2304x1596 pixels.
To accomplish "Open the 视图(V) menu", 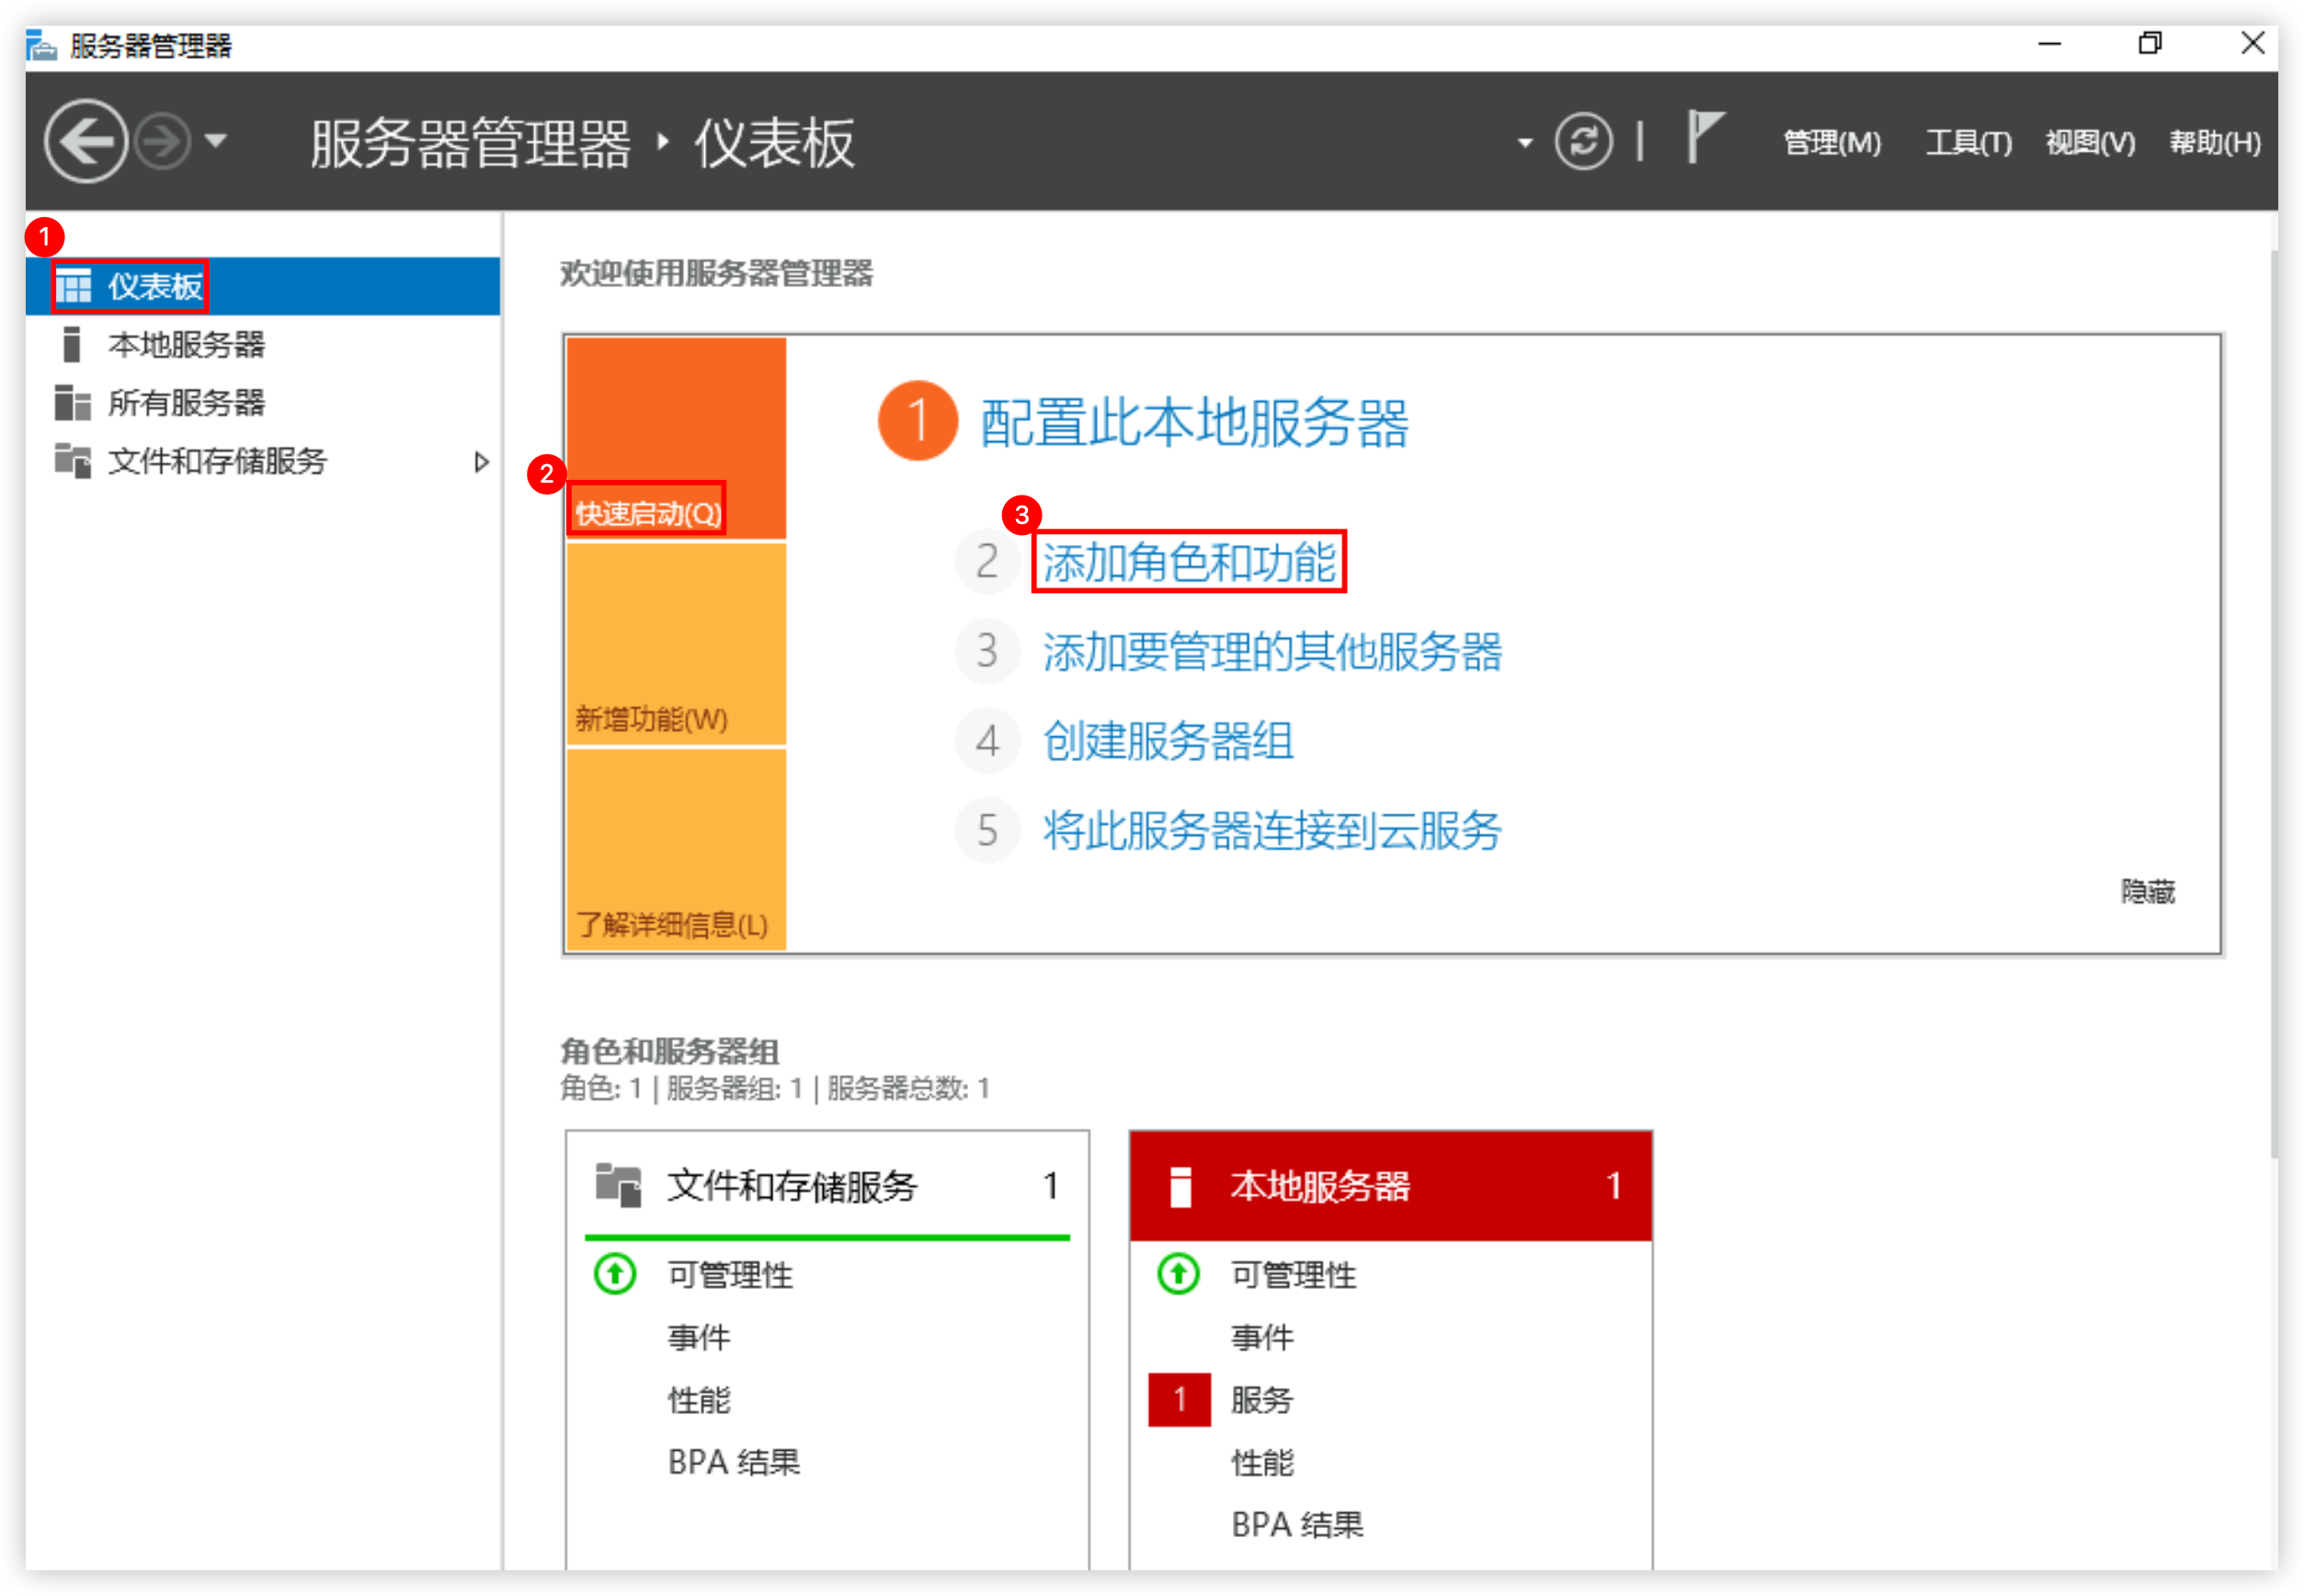I will point(2090,143).
